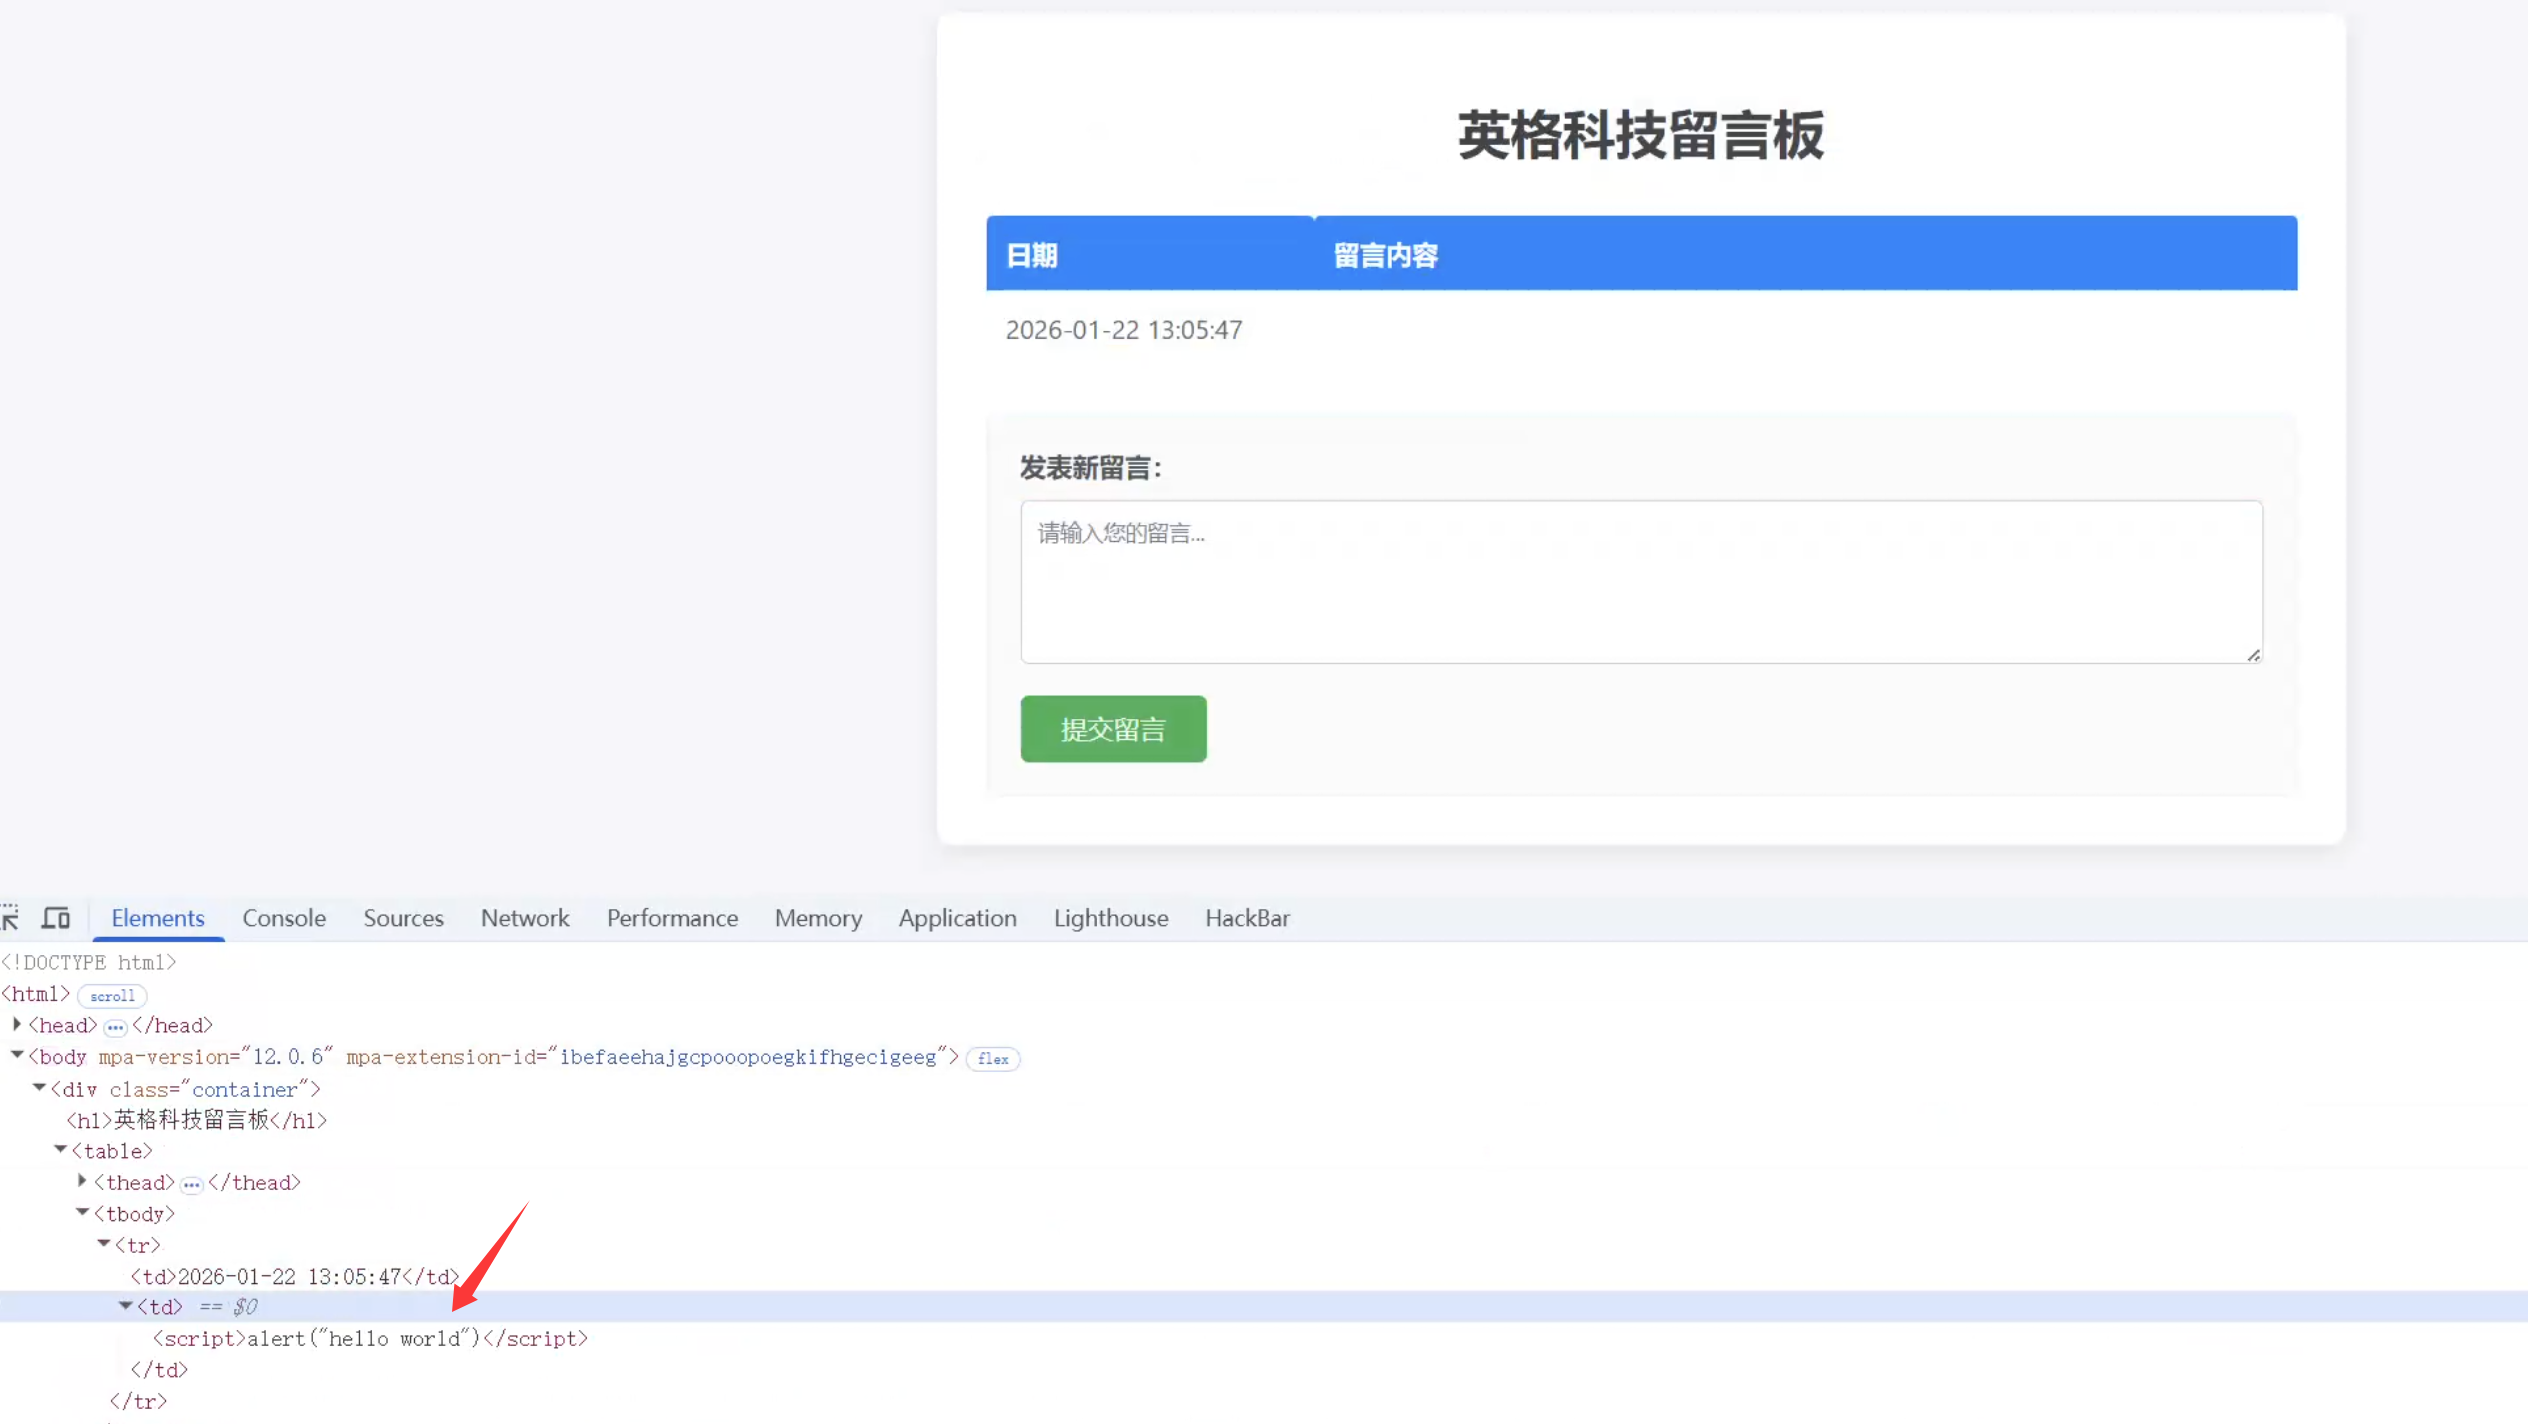The image size is (2528, 1424).
Task: Collapse the selected td node
Action: tap(126, 1305)
